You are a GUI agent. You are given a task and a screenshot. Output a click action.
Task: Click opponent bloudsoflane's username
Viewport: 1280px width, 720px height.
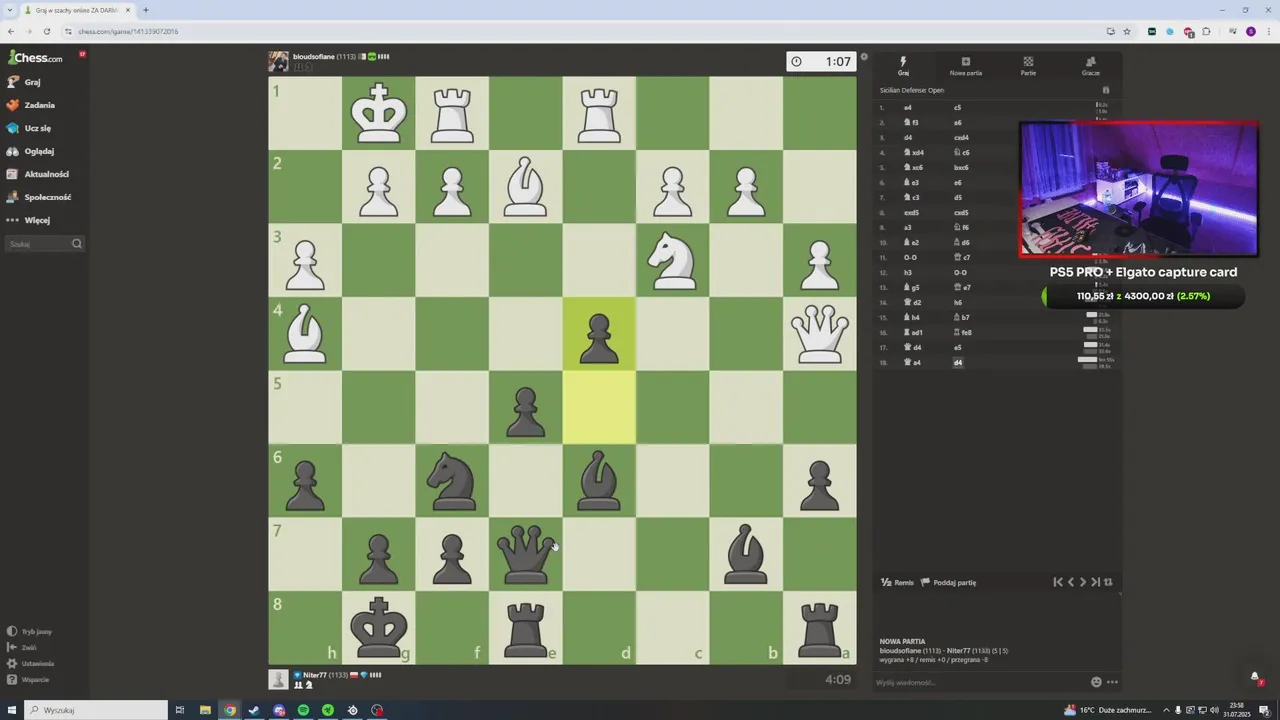pos(314,57)
